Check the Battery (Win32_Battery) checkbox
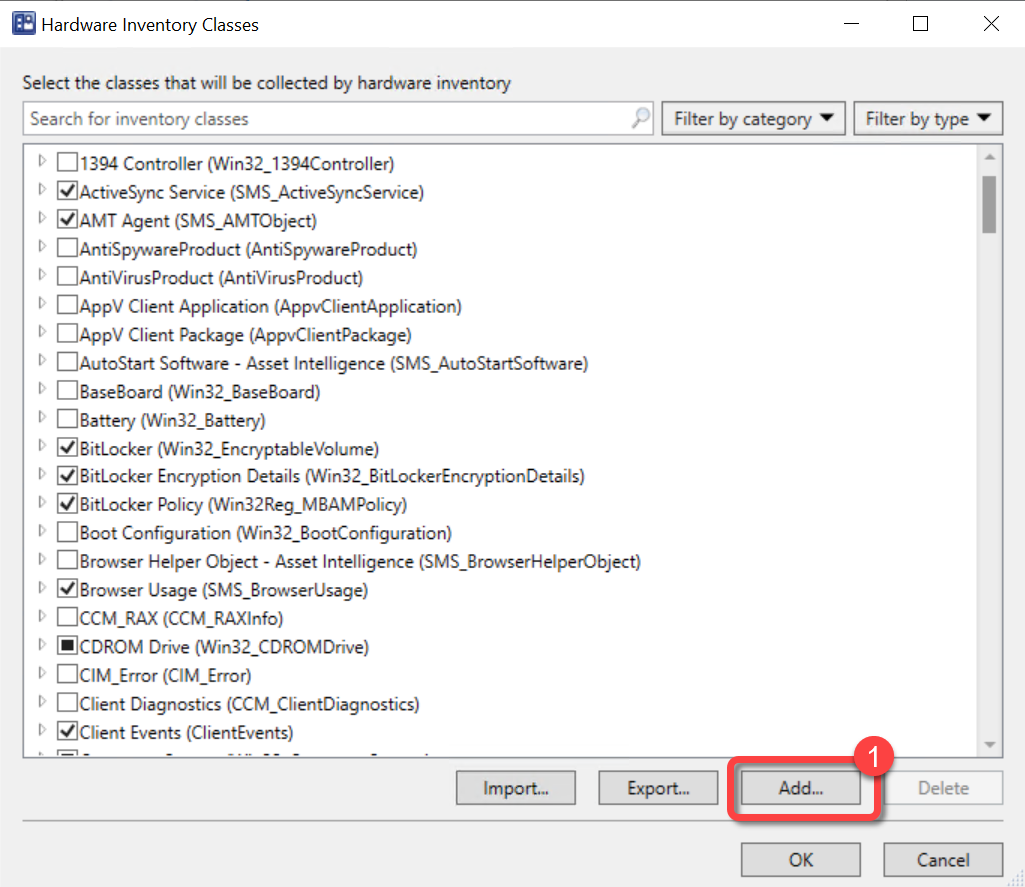 (67, 420)
